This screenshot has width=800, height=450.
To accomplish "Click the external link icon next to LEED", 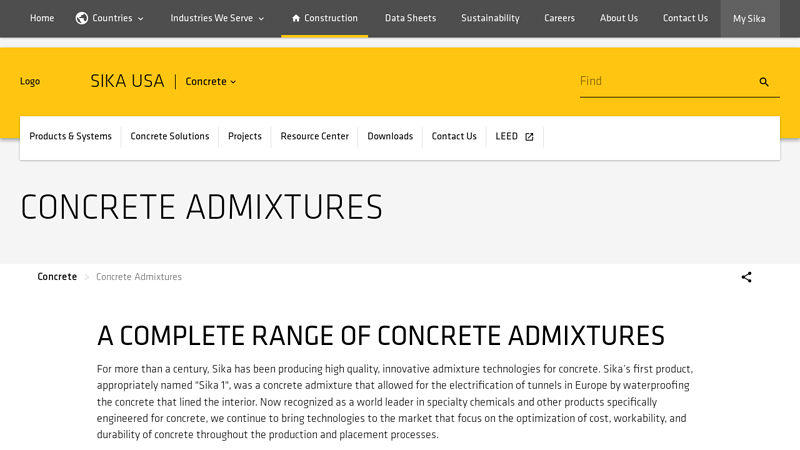I will tap(529, 137).
